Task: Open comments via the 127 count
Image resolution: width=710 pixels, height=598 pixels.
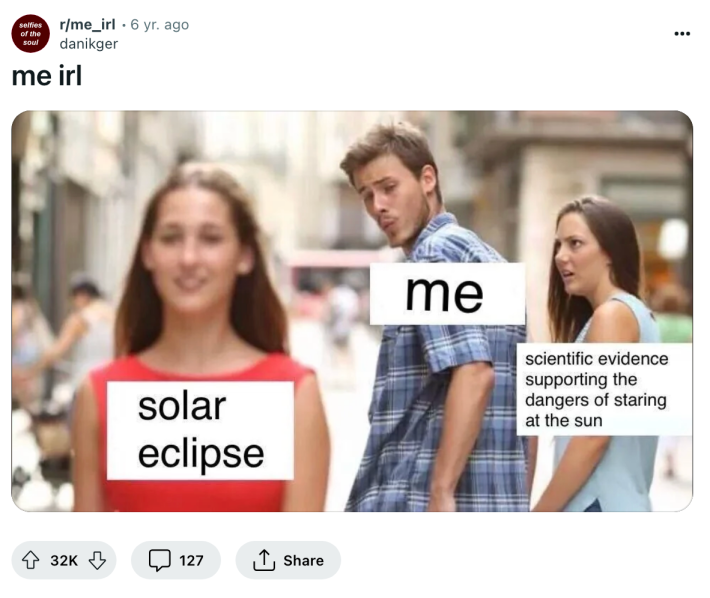Action: coord(191,560)
